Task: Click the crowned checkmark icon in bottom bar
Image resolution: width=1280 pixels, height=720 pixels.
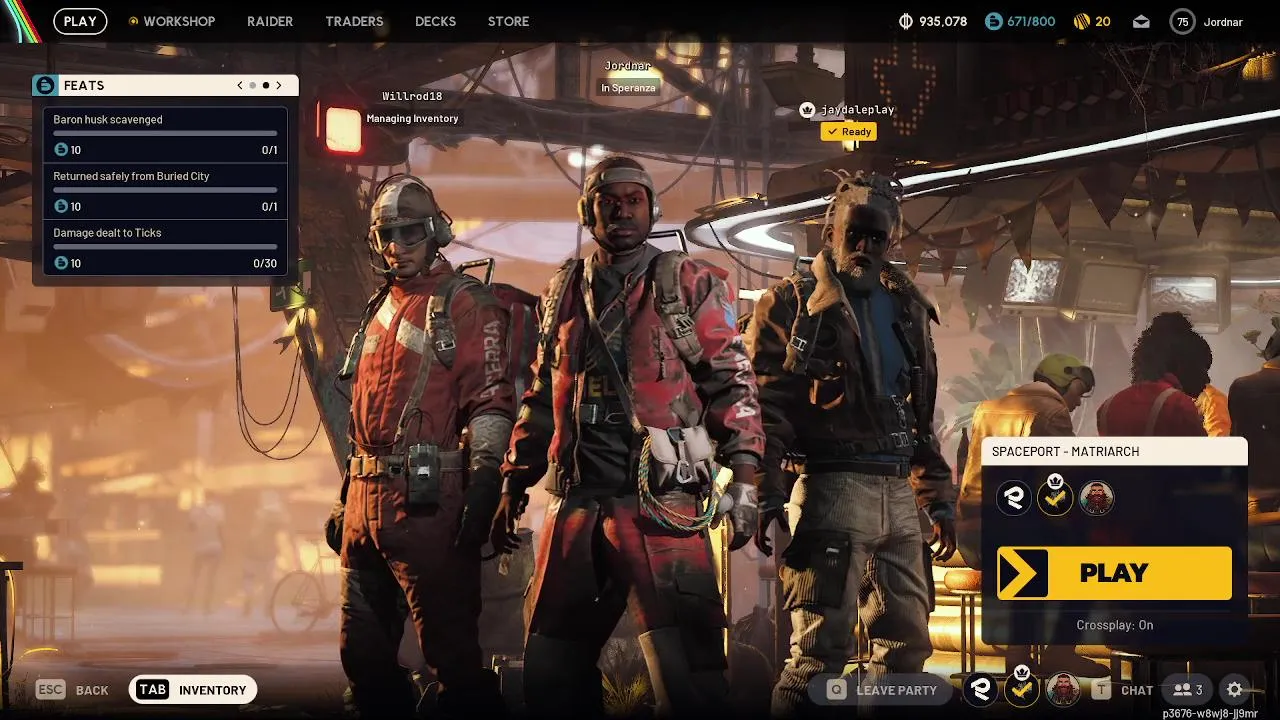Action: click(x=1022, y=688)
